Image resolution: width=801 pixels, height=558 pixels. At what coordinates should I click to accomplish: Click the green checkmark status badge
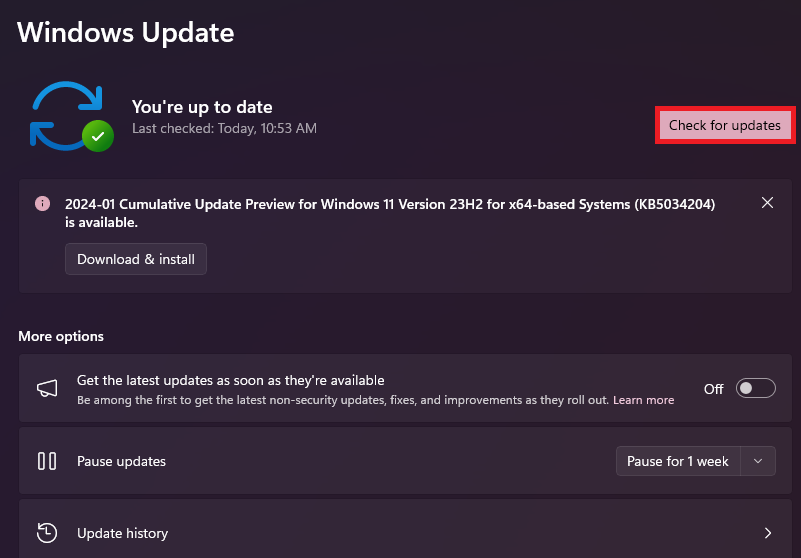click(98, 136)
